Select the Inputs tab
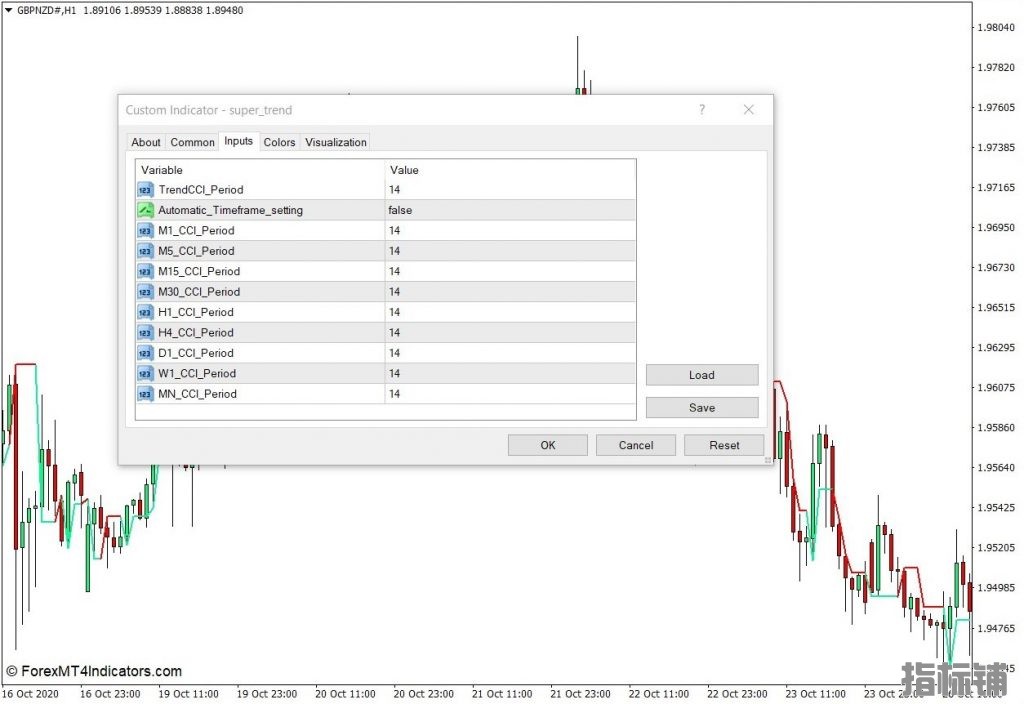This screenshot has height=704, width=1024. point(238,141)
